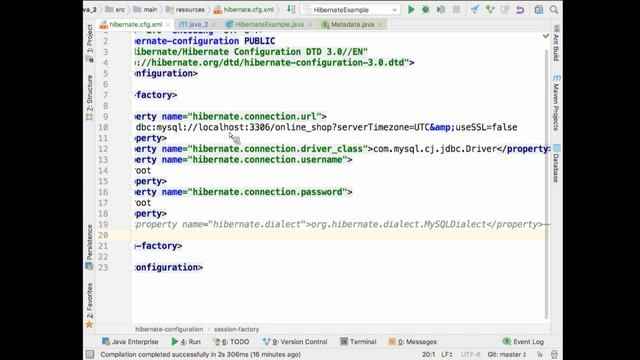Click the Build project arrow icon
This screenshot has height=360, width=640.
[x=291, y=9]
